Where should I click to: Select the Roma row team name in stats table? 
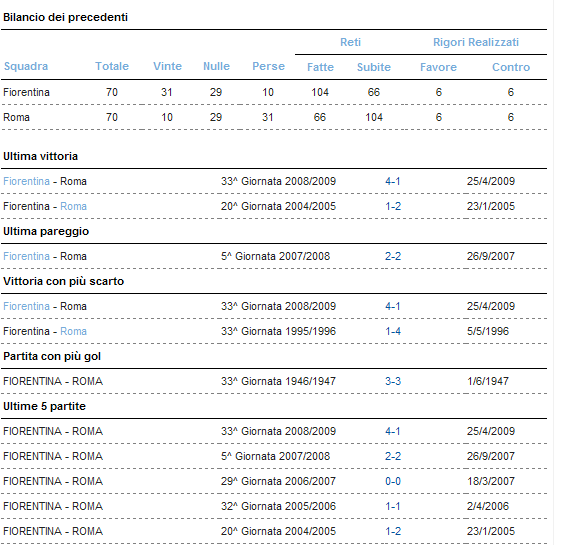[x=16, y=117]
